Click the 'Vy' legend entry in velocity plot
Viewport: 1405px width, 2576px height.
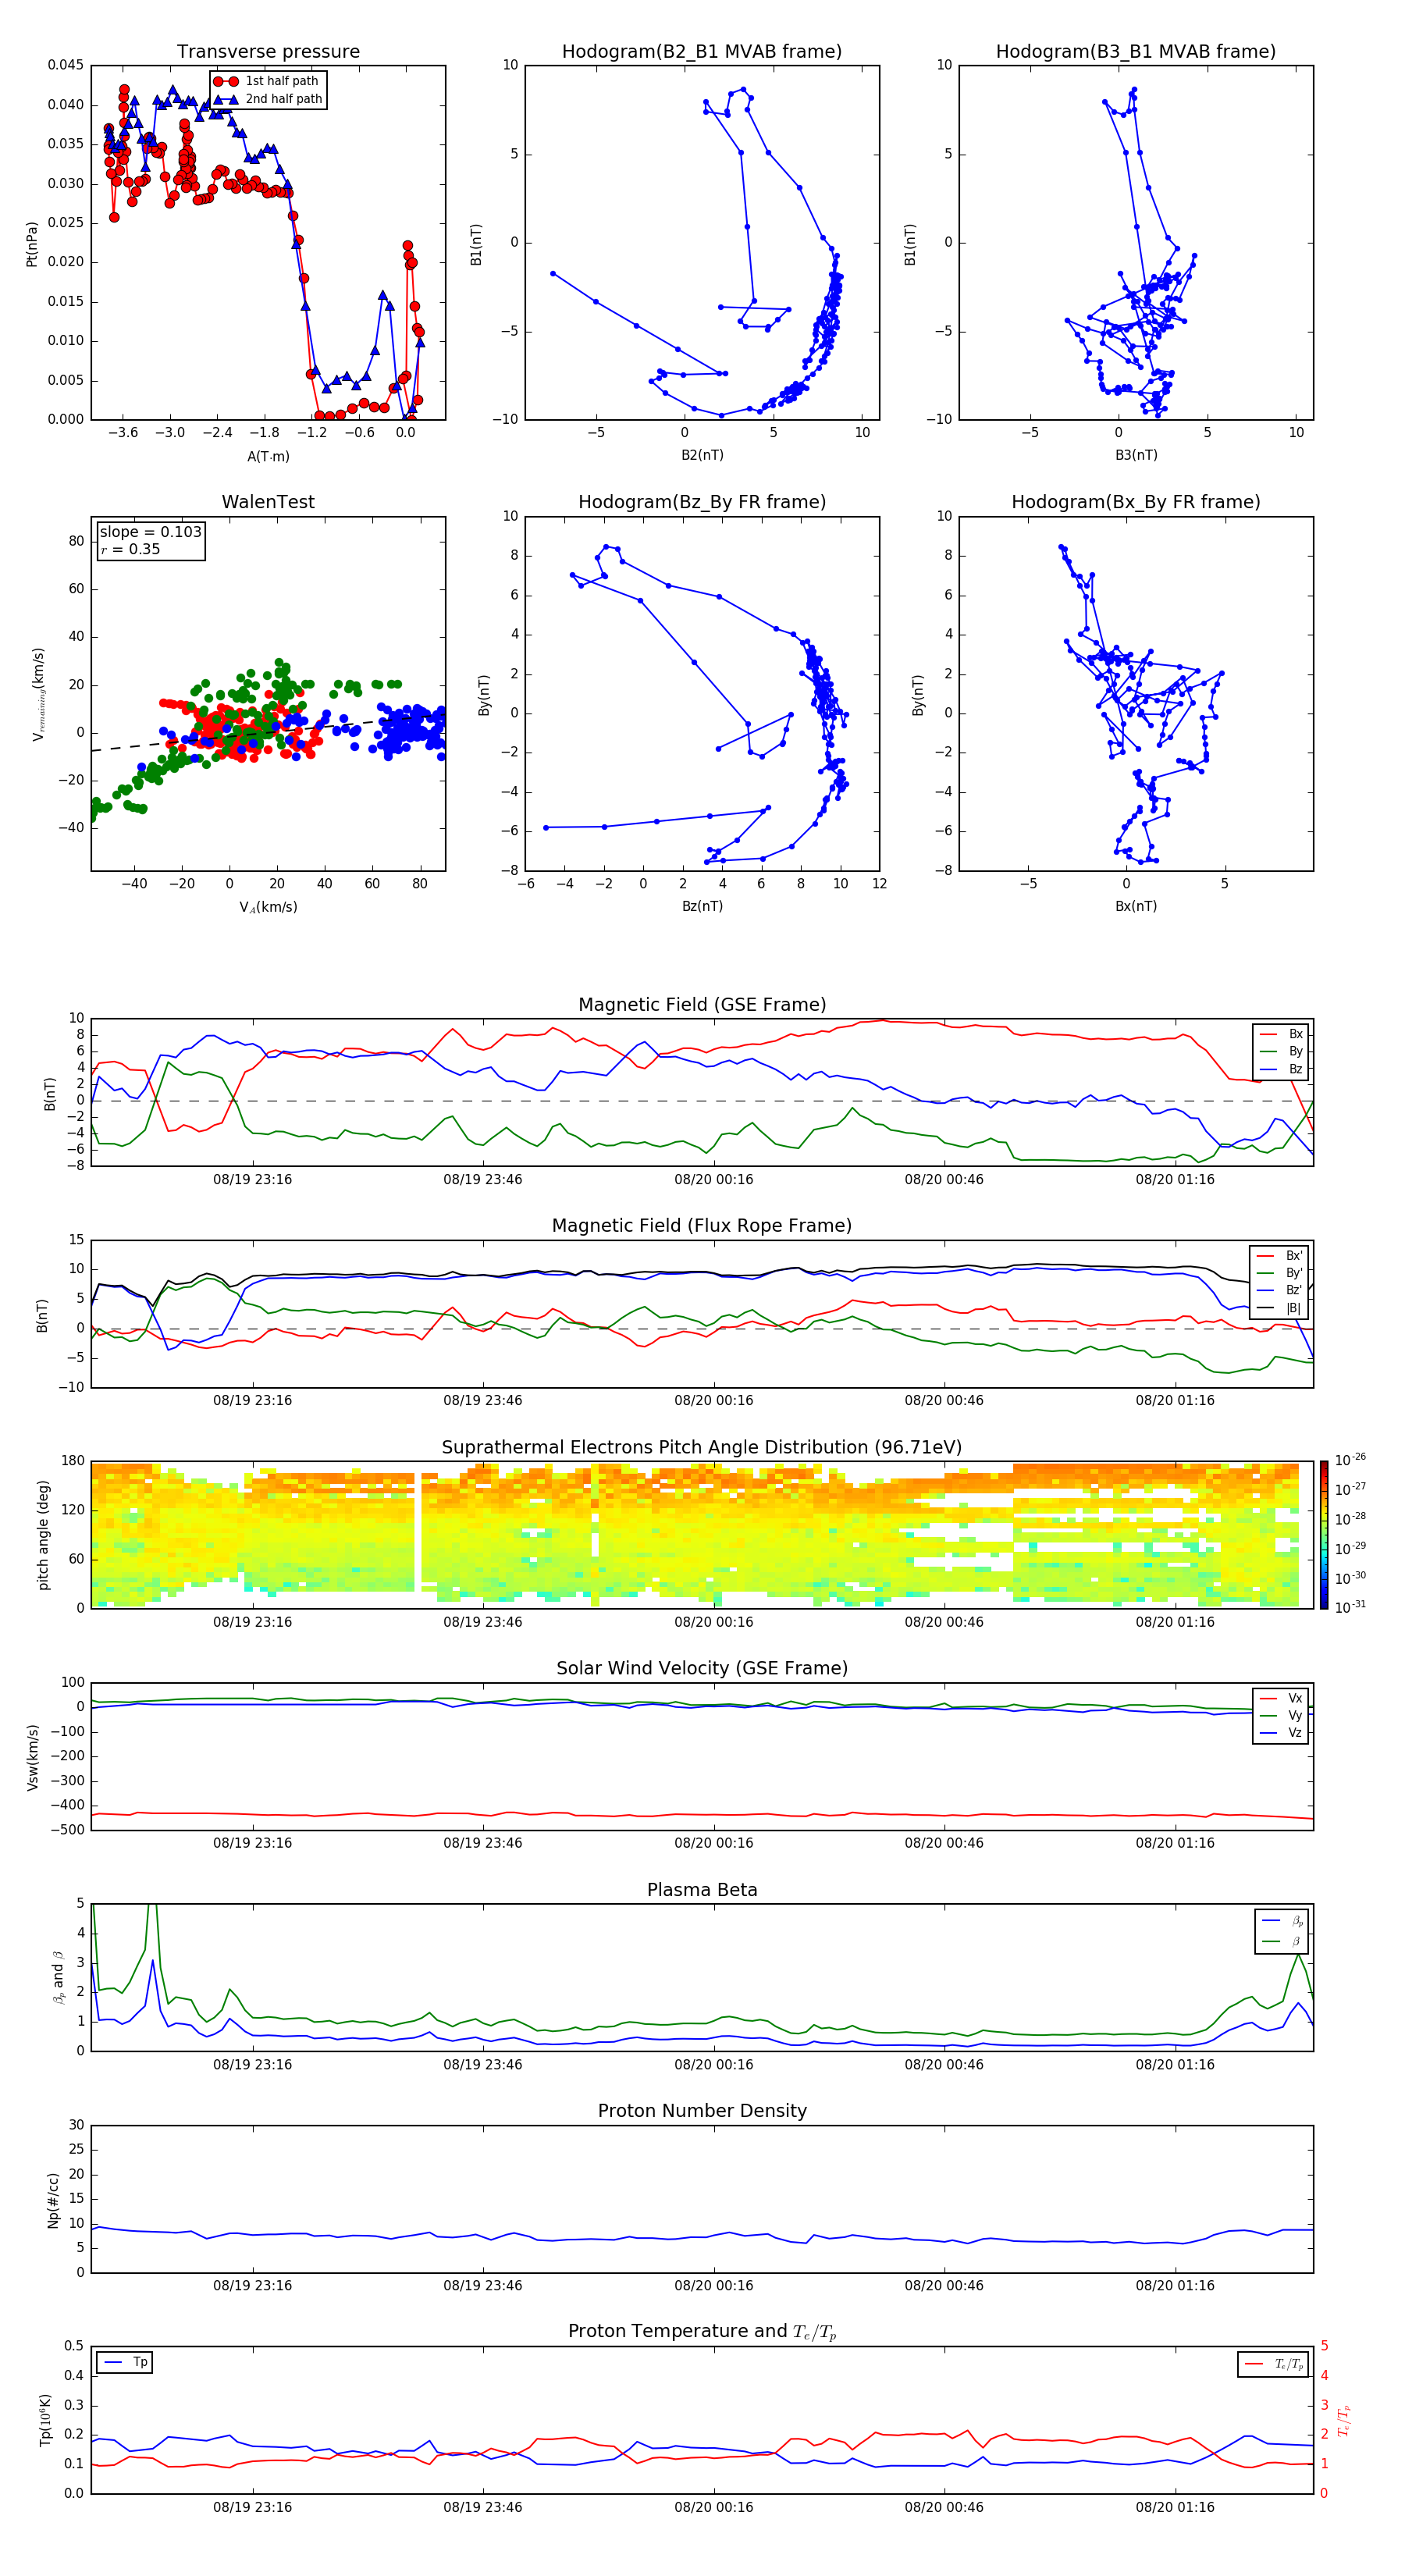1282,1715
